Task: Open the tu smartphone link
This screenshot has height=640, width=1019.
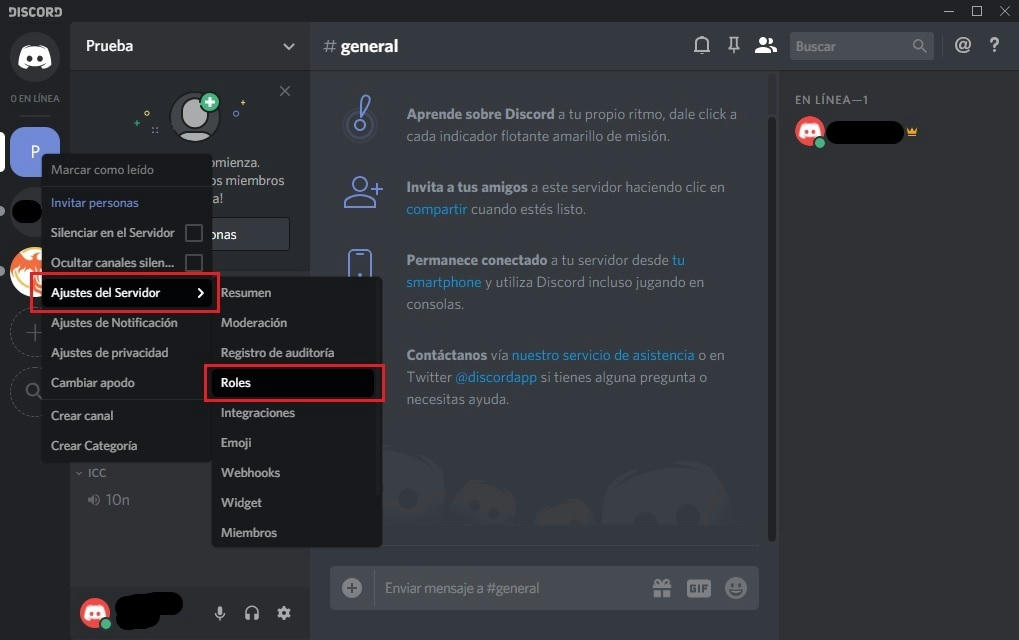Action: click(x=444, y=282)
